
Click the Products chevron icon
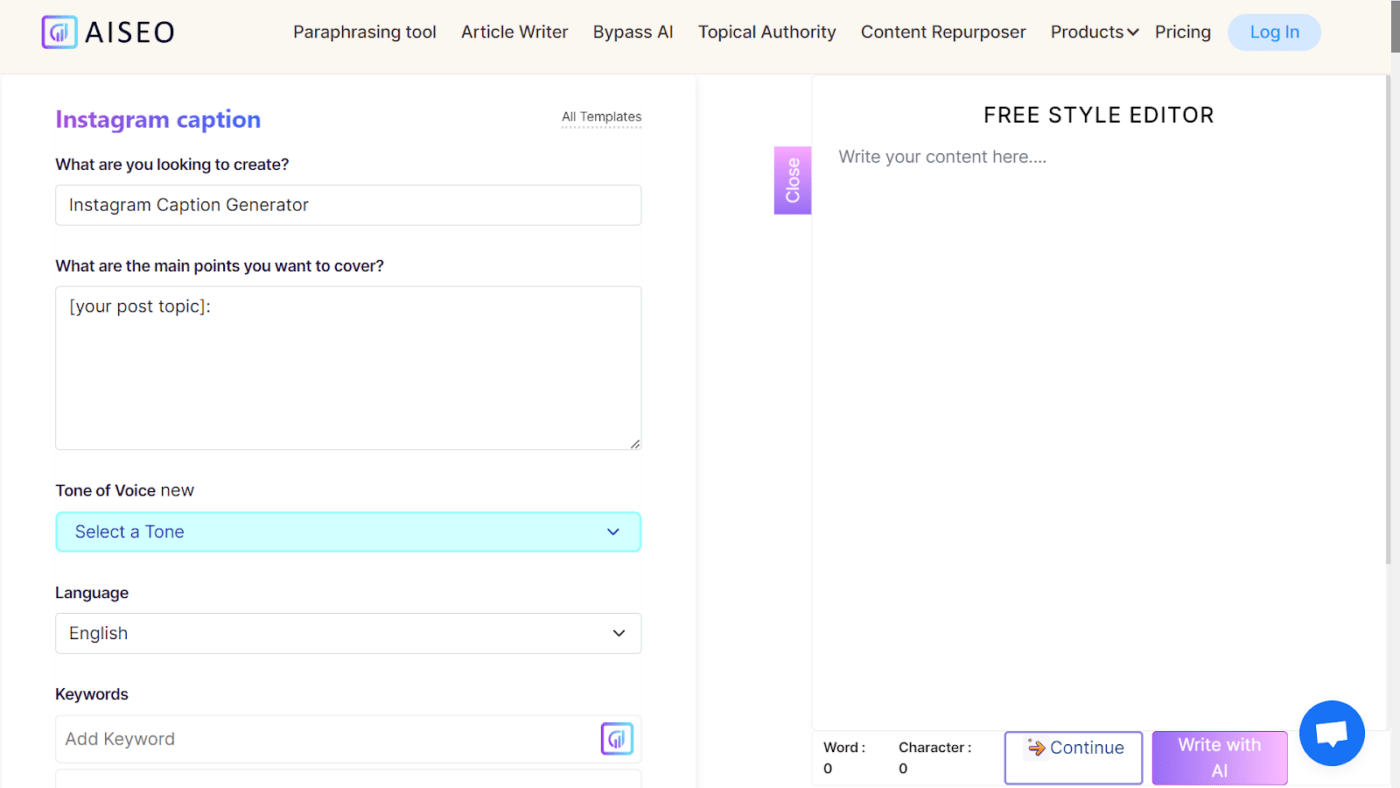(x=1133, y=33)
